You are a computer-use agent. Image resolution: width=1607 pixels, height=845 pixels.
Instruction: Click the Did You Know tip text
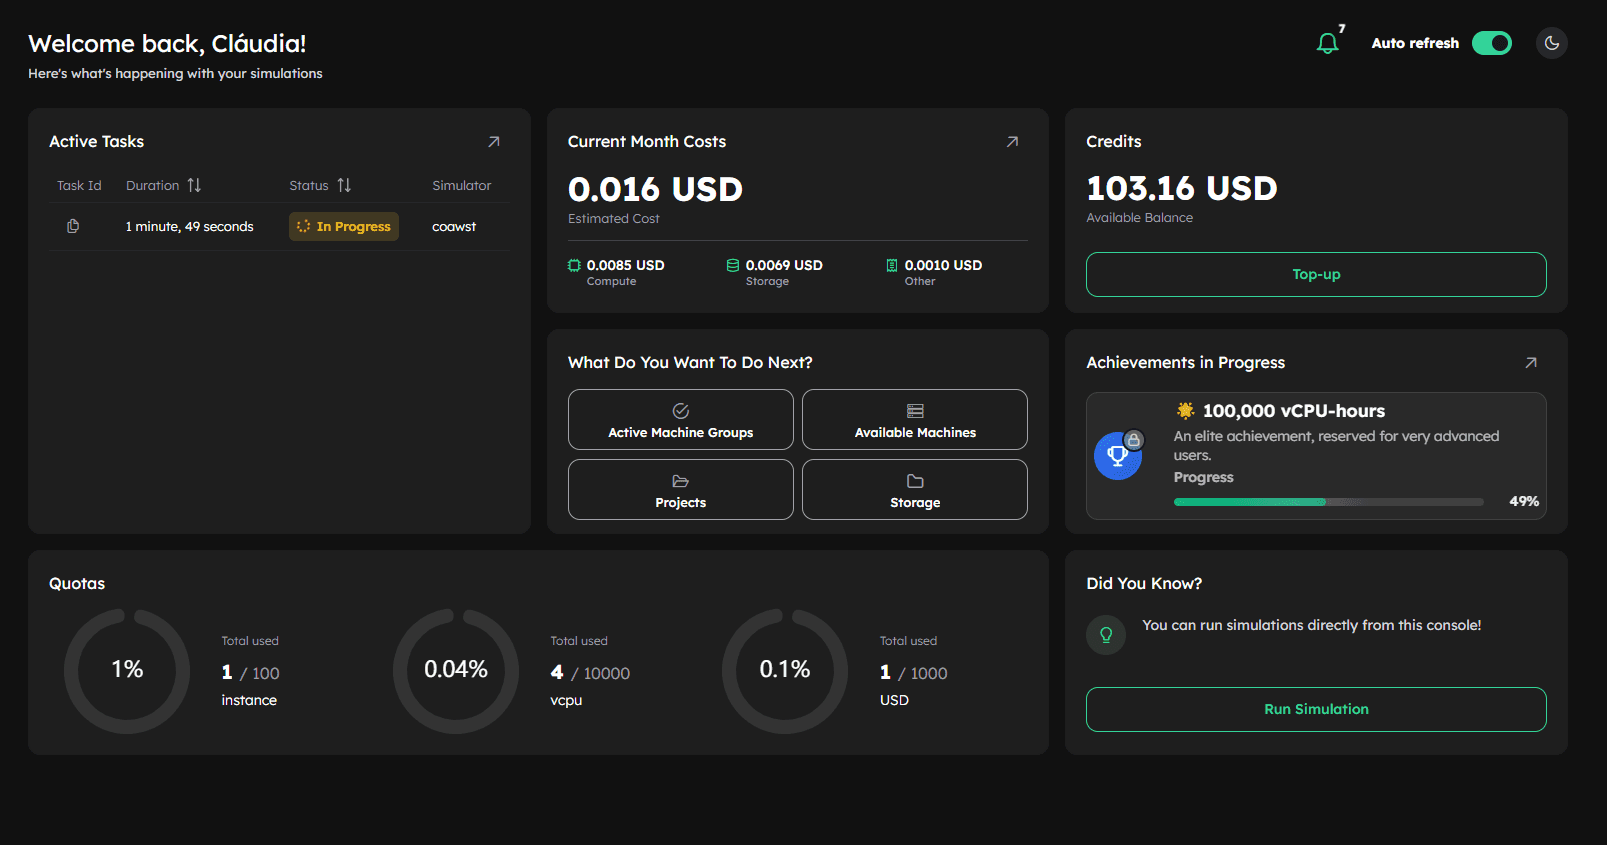[1312, 625]
